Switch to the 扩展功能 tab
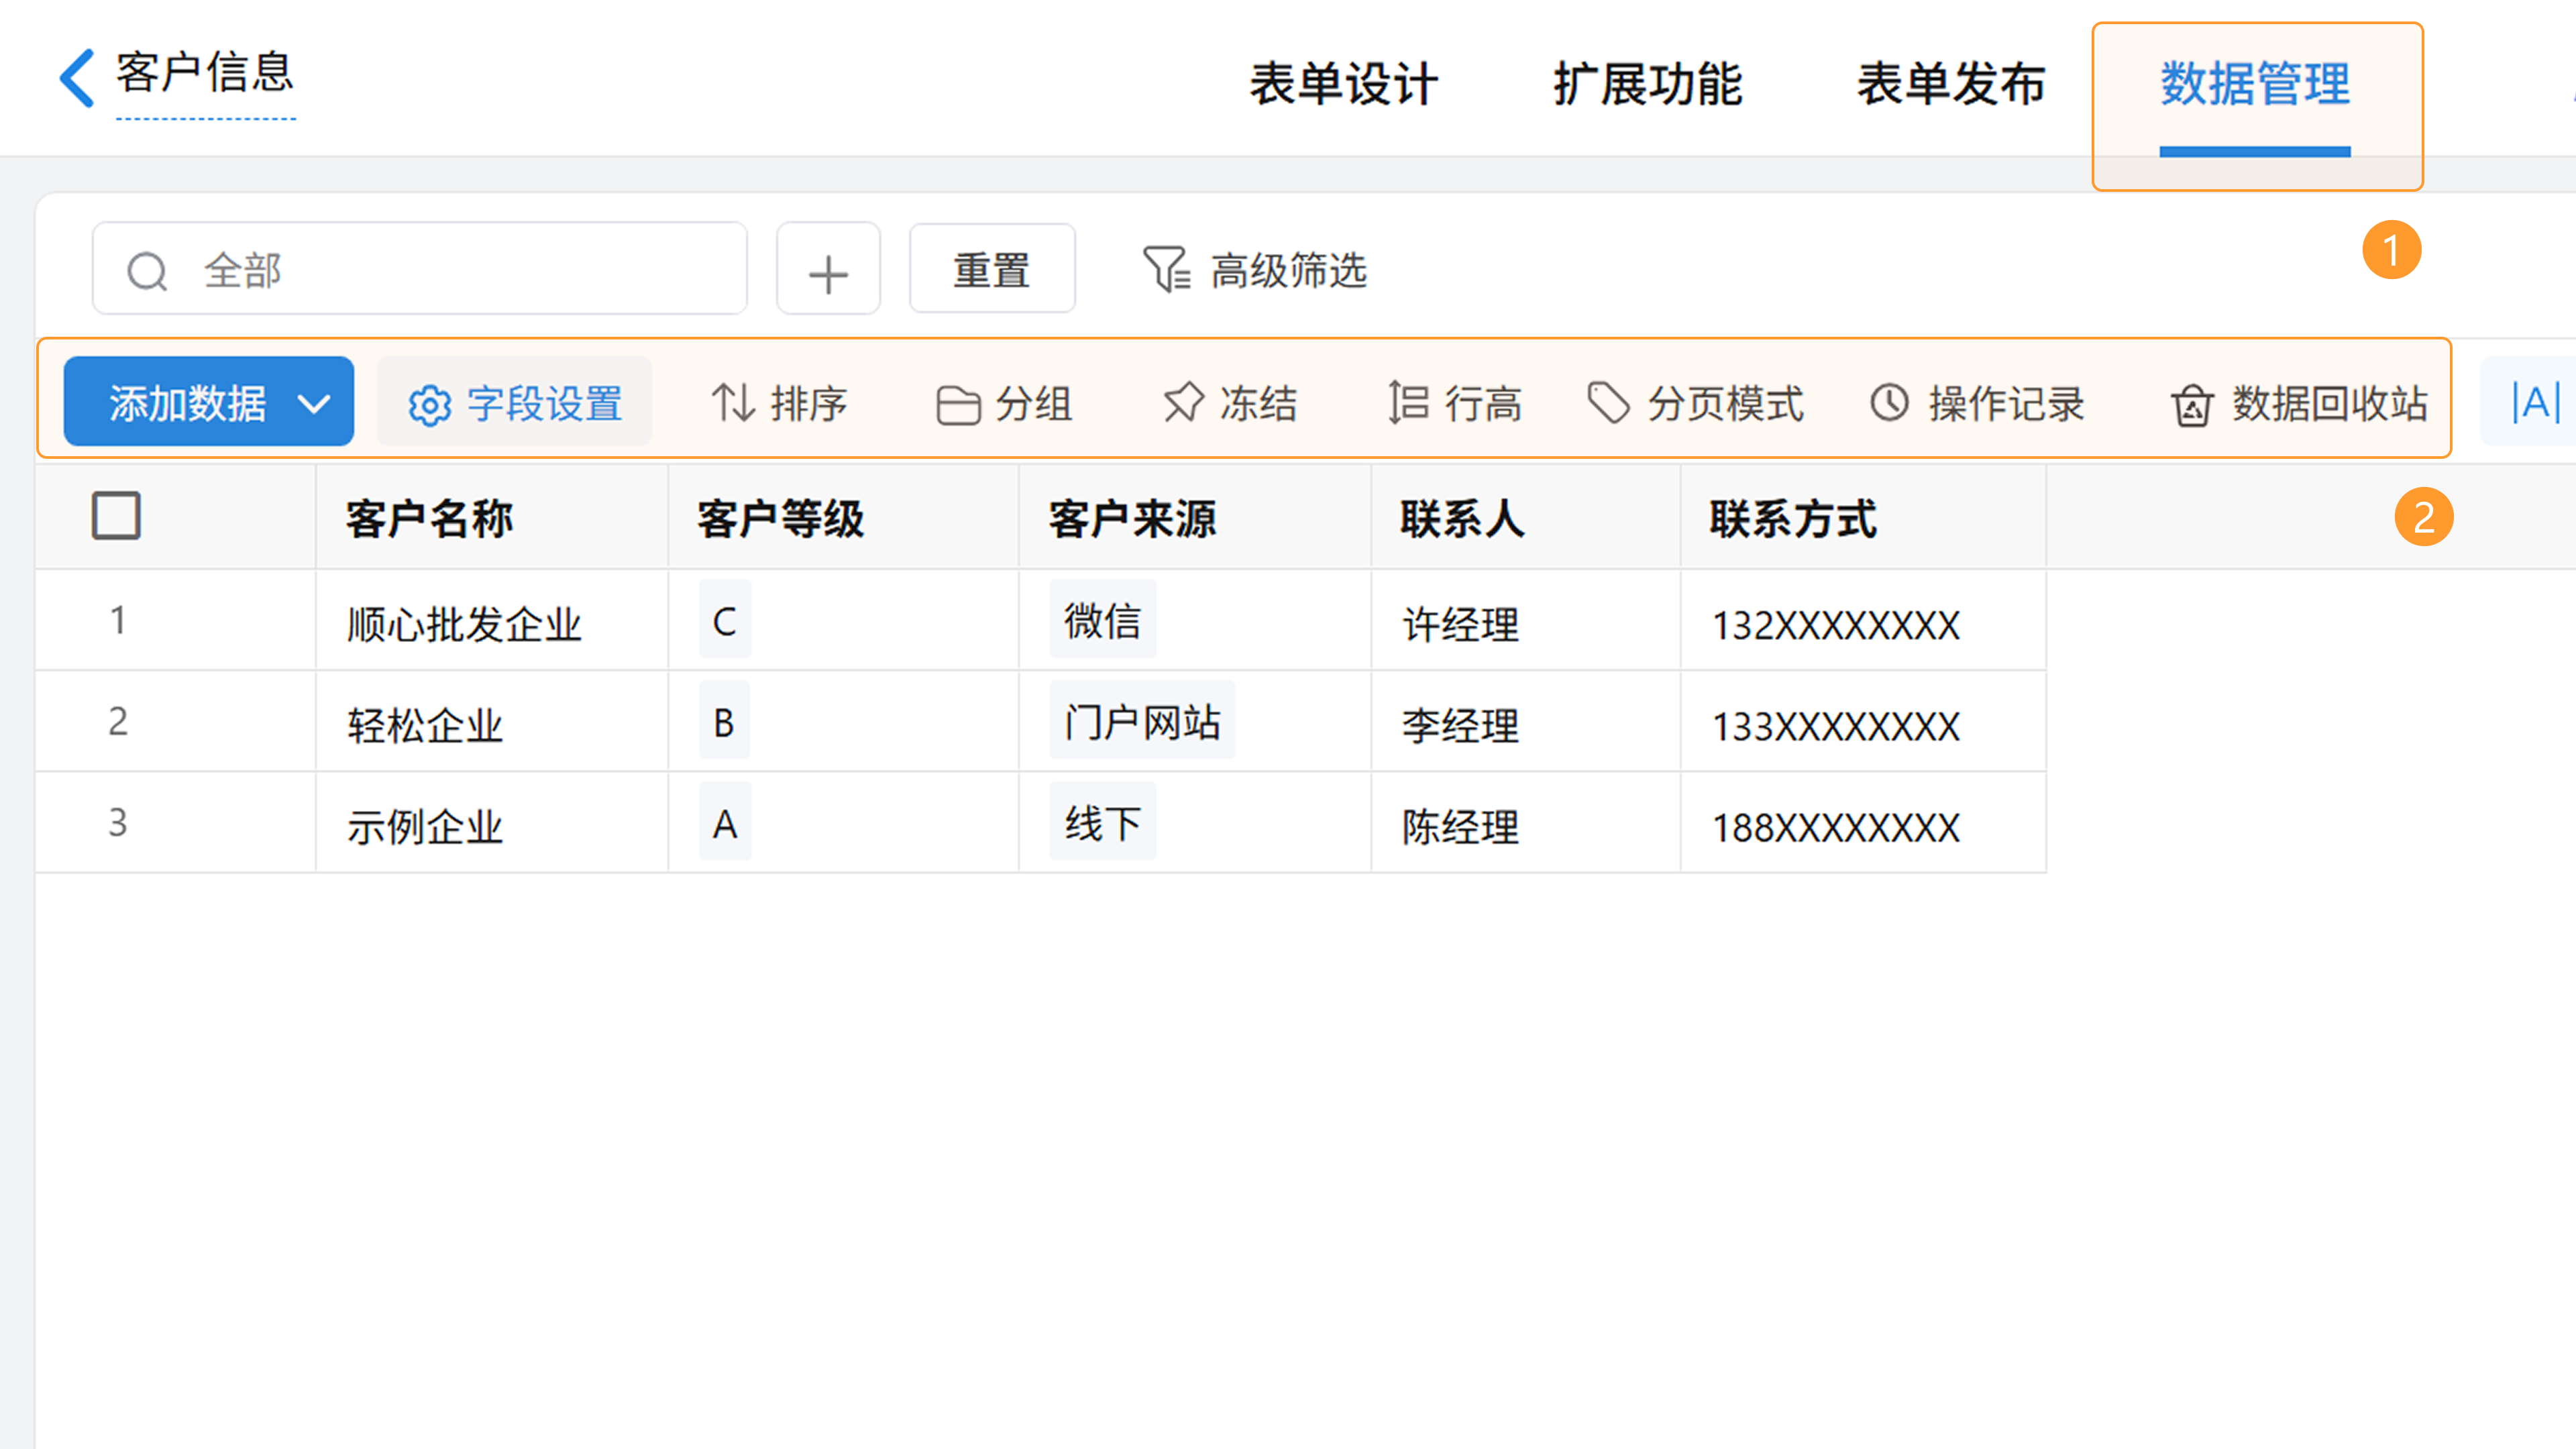Screen dimensions: 2576x1449 (x=1647, y=84)
